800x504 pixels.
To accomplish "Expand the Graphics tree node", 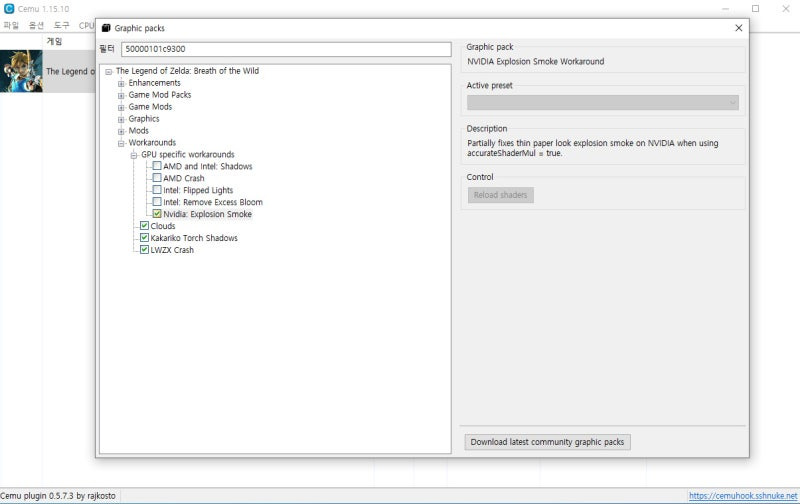I will pyautogui.click(x=121, y=119).
